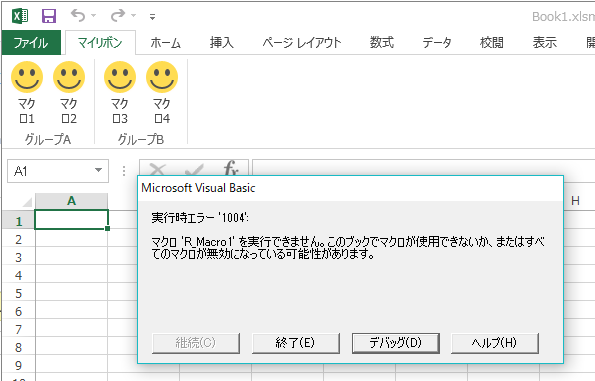Redo the last action
The height and width of the screenshot is (381, 595).
pos(118,16)
